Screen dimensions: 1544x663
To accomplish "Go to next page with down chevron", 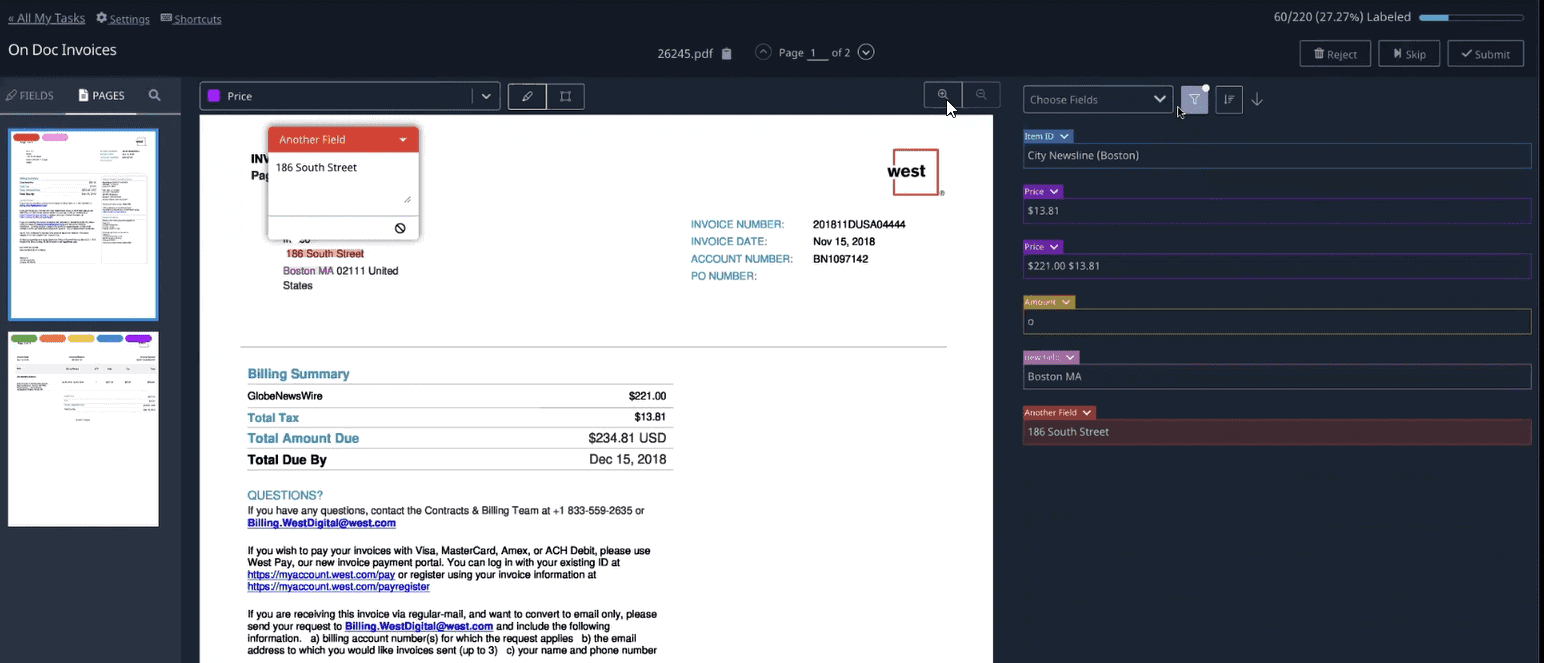I will pos(866,52).
